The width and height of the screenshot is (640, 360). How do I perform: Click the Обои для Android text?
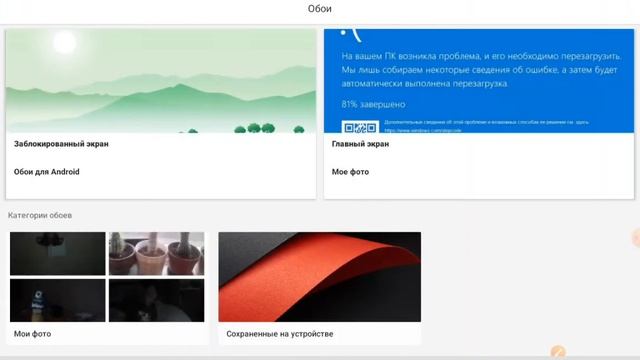pyautogui.click(x=47, y=172)
